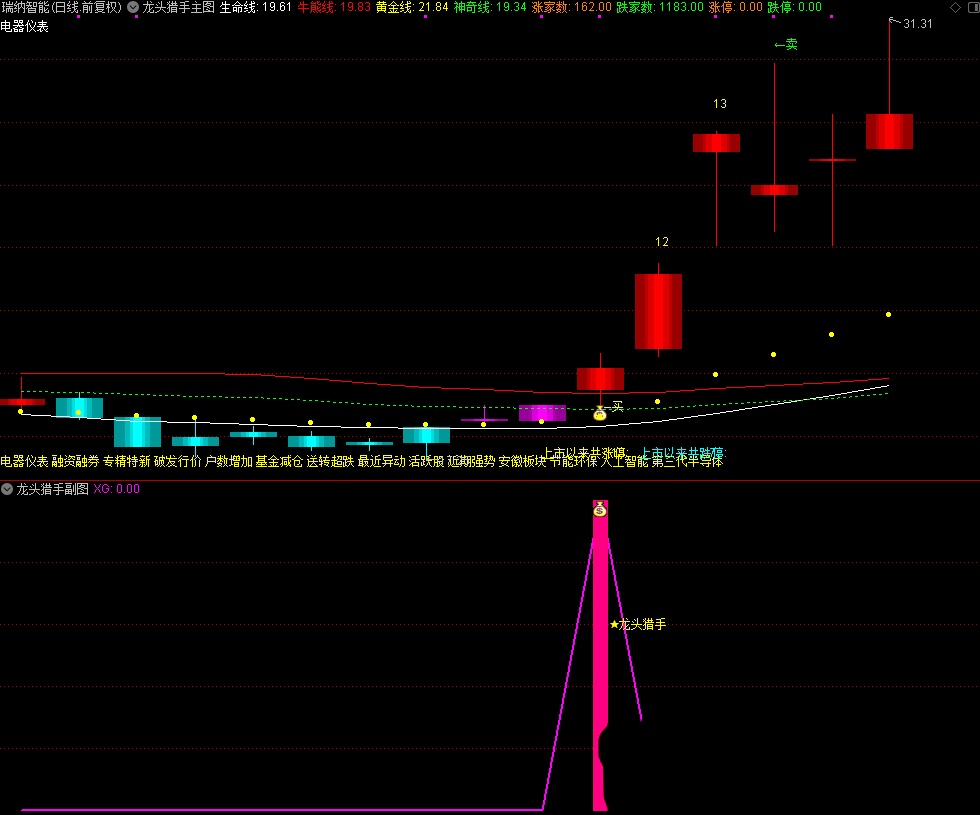This screenshot has width=980, height=815.
Task: Click the magenta candlestick on main chart
Action: pos(542,413)
